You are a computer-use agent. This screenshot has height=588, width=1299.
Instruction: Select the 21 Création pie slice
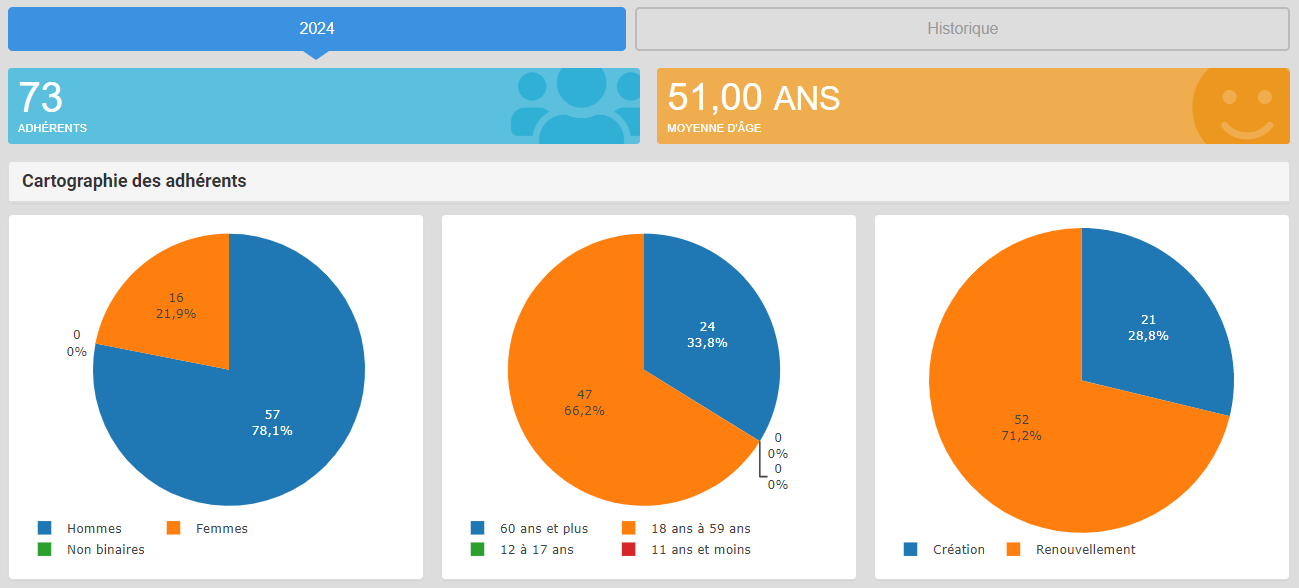tap(1150, 320)
